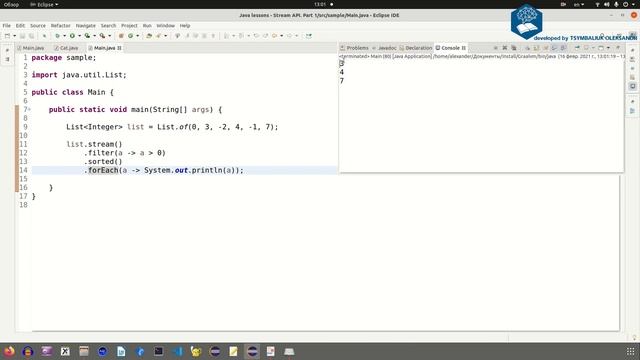Click the External Tools run icon
Image resolution: width=640 pixels, height=360 pixels.
click(x=102, y=36)
